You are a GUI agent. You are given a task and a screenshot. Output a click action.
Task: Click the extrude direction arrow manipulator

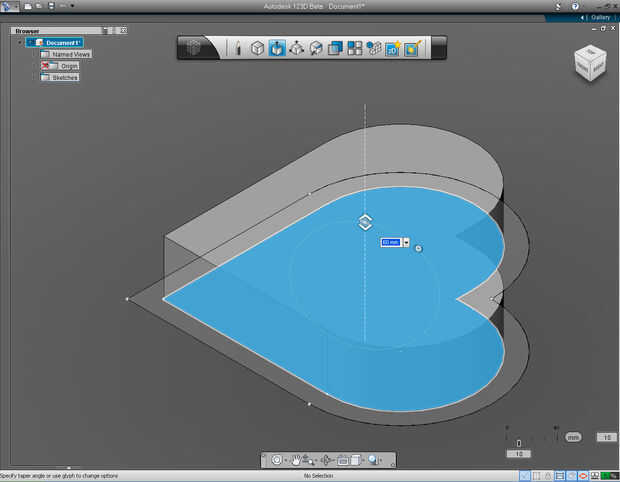[x=366, y=222]
